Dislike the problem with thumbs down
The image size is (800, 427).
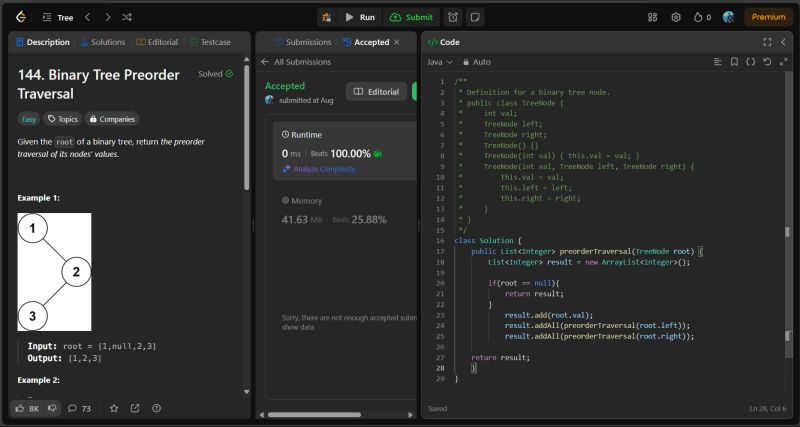(52, 408)
